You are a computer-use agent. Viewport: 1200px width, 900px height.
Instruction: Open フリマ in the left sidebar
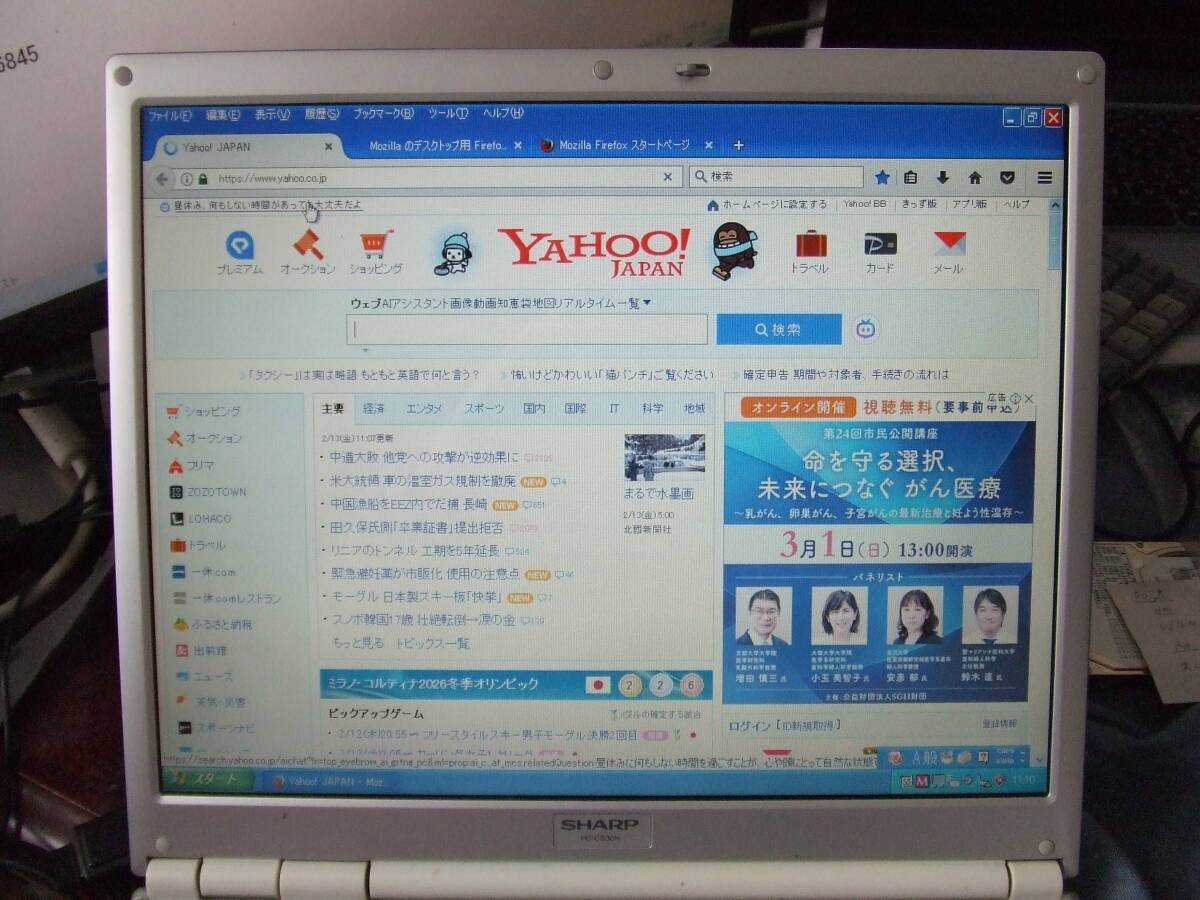tap(192, 465)
